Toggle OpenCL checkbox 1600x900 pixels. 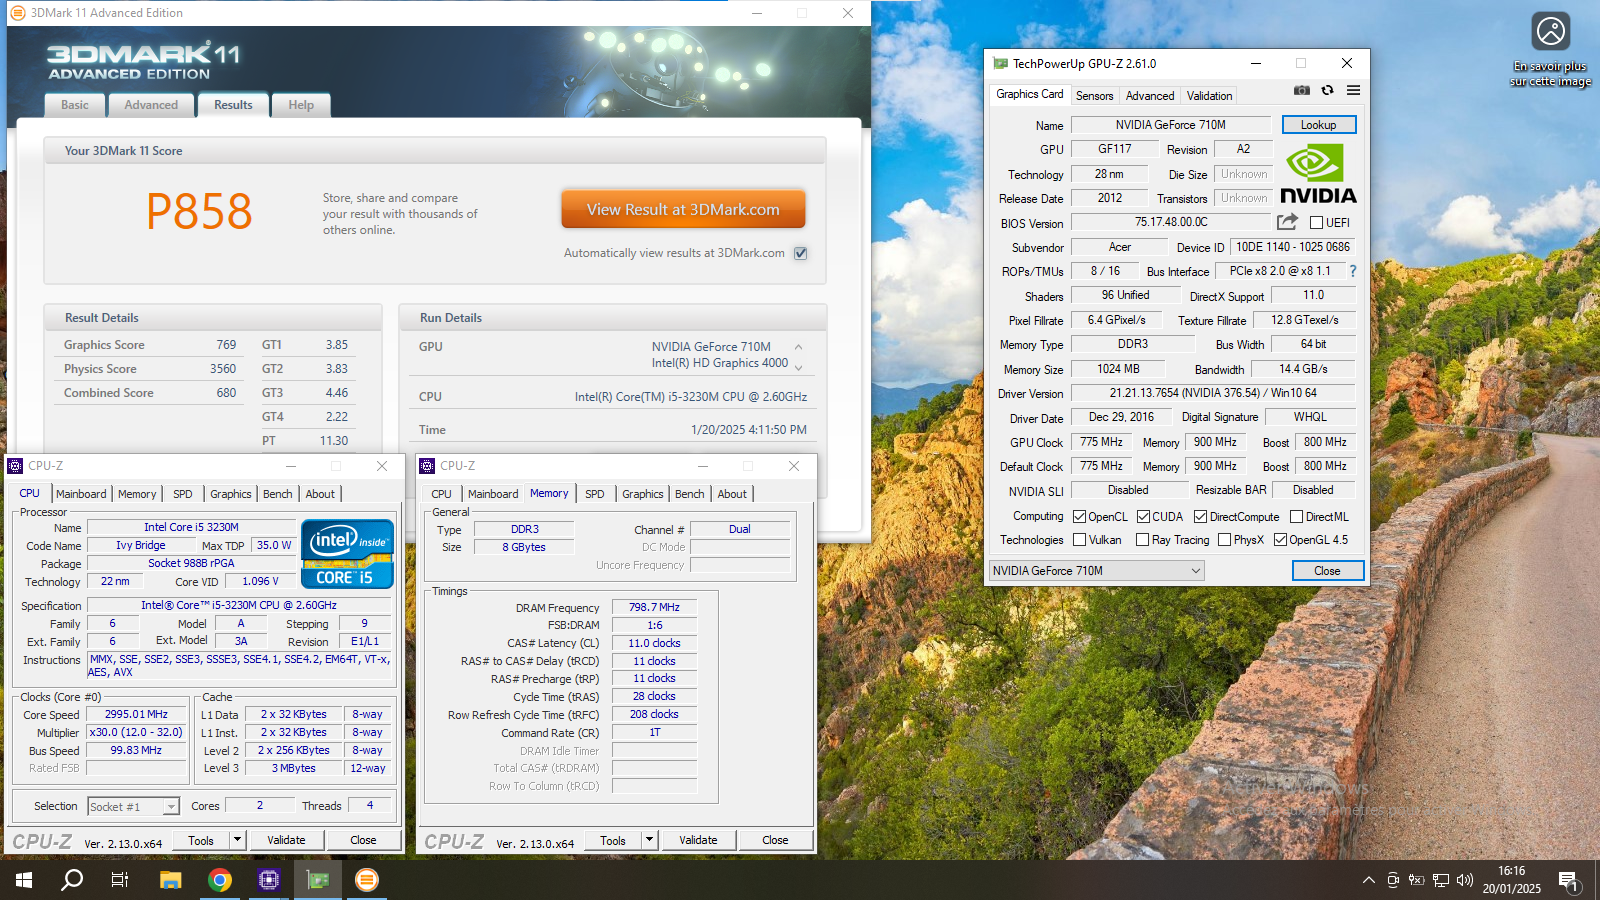[x=1079, y=517]
